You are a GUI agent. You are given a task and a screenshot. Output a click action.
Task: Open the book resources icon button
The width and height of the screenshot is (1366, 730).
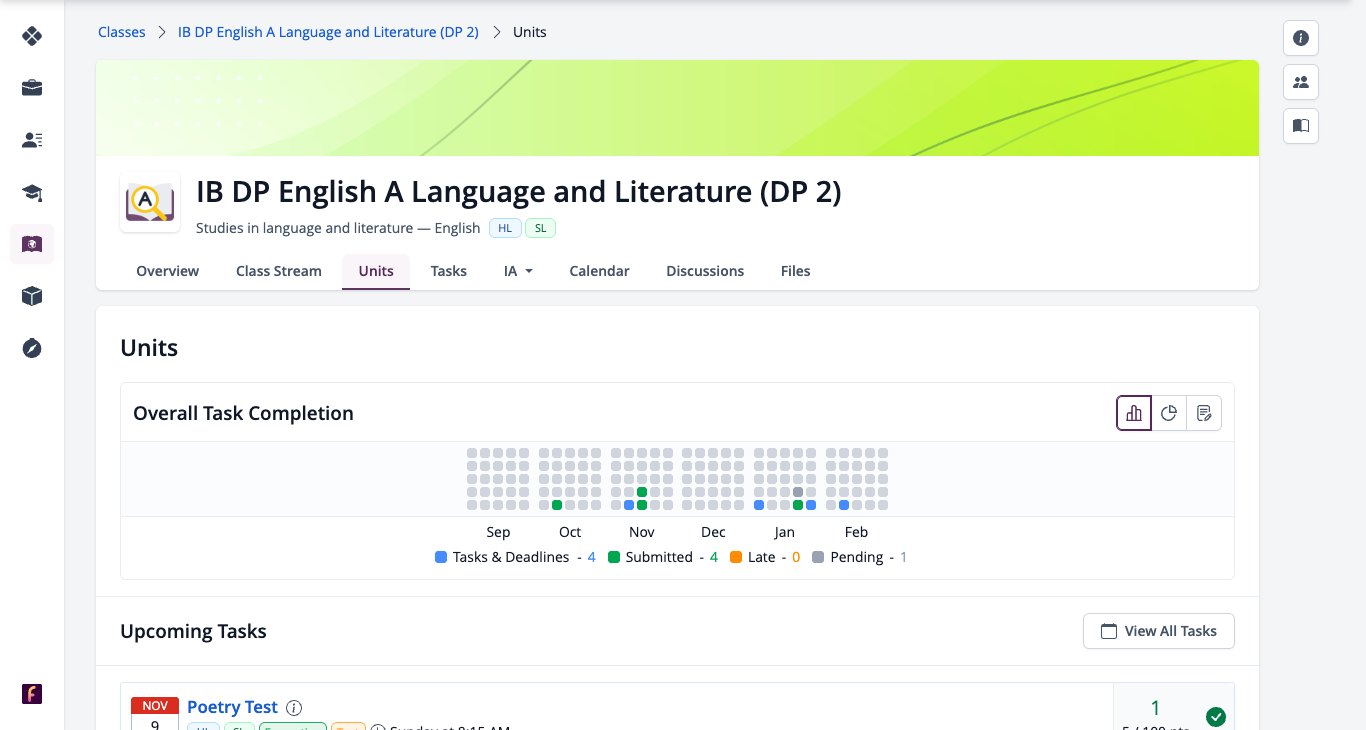(1301, 126)
